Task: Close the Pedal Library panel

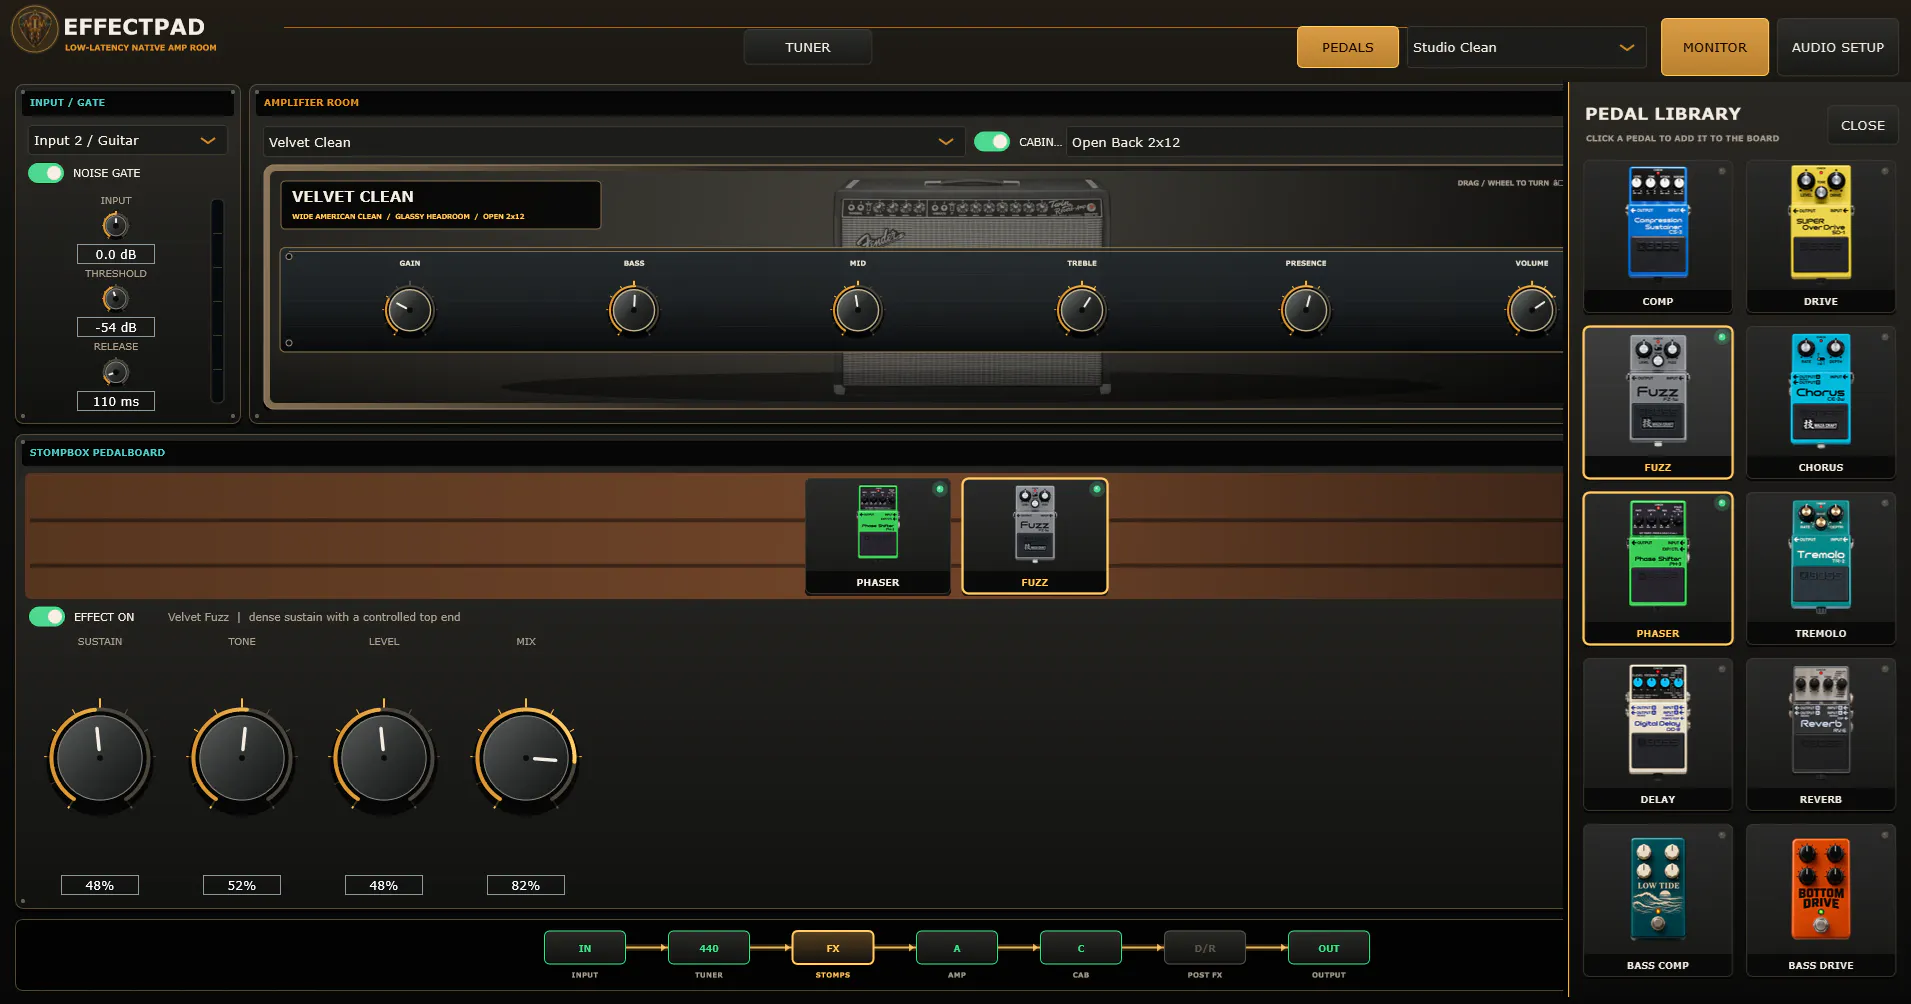Action: tap(1862, 125)
